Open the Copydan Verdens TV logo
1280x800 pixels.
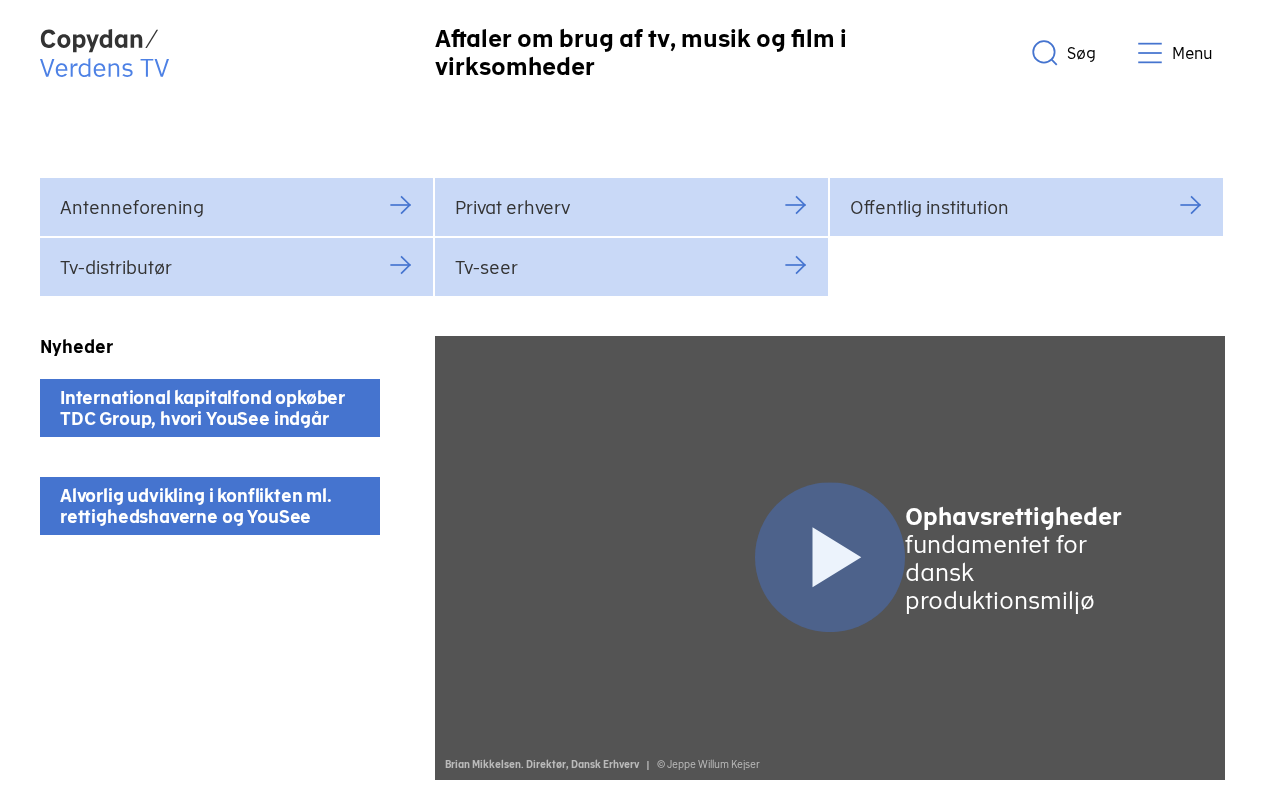104,54
